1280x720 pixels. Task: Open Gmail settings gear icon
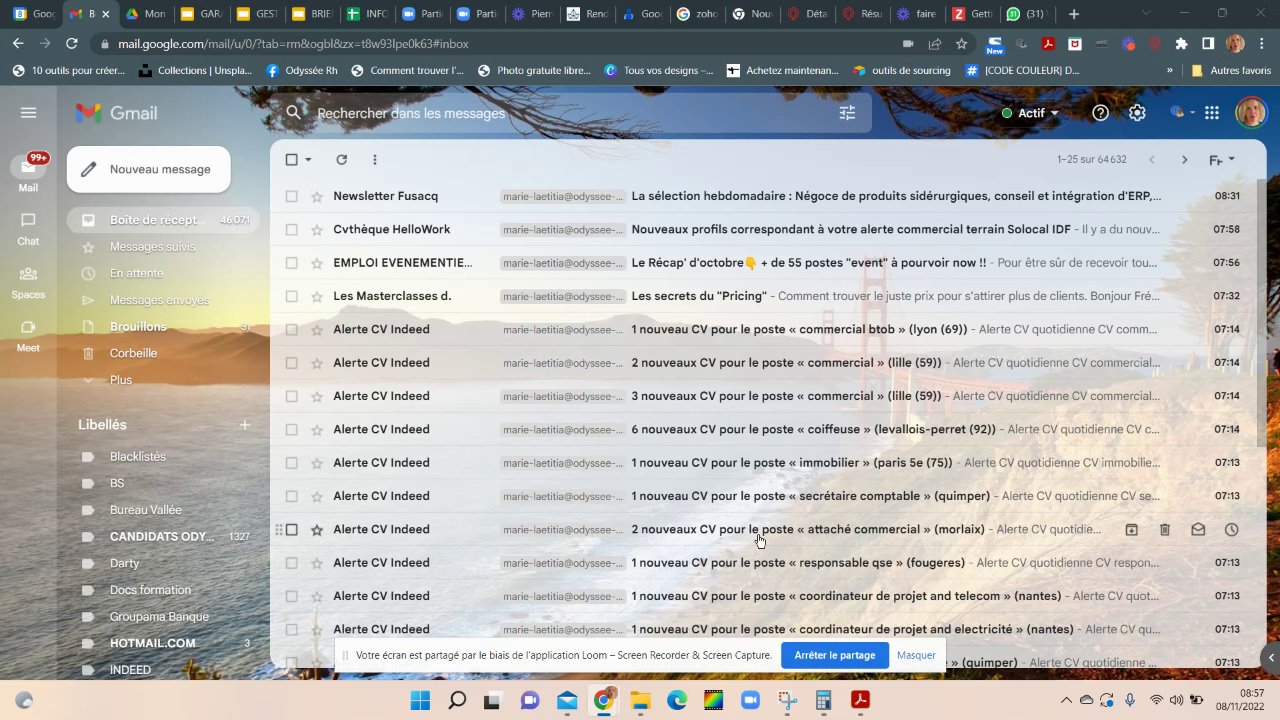click(1137, 113)
